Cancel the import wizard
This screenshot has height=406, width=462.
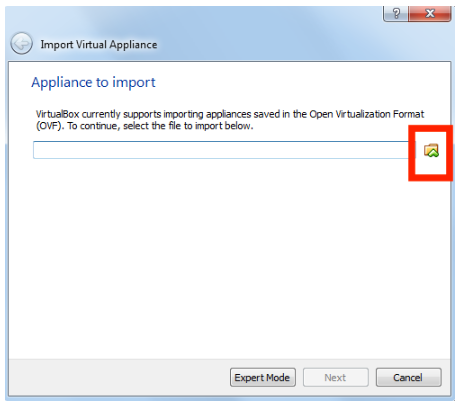click(x=408, y=377)
